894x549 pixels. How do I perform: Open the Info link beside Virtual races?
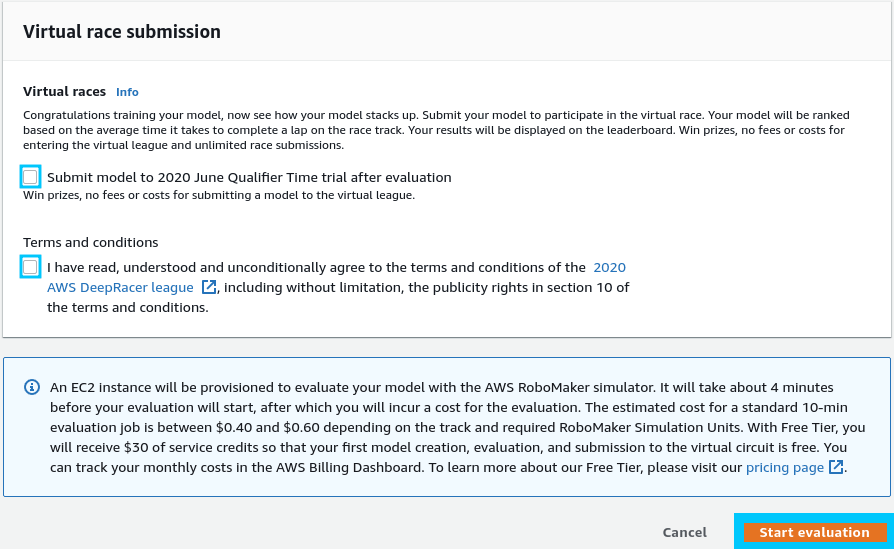pos(127,92)
